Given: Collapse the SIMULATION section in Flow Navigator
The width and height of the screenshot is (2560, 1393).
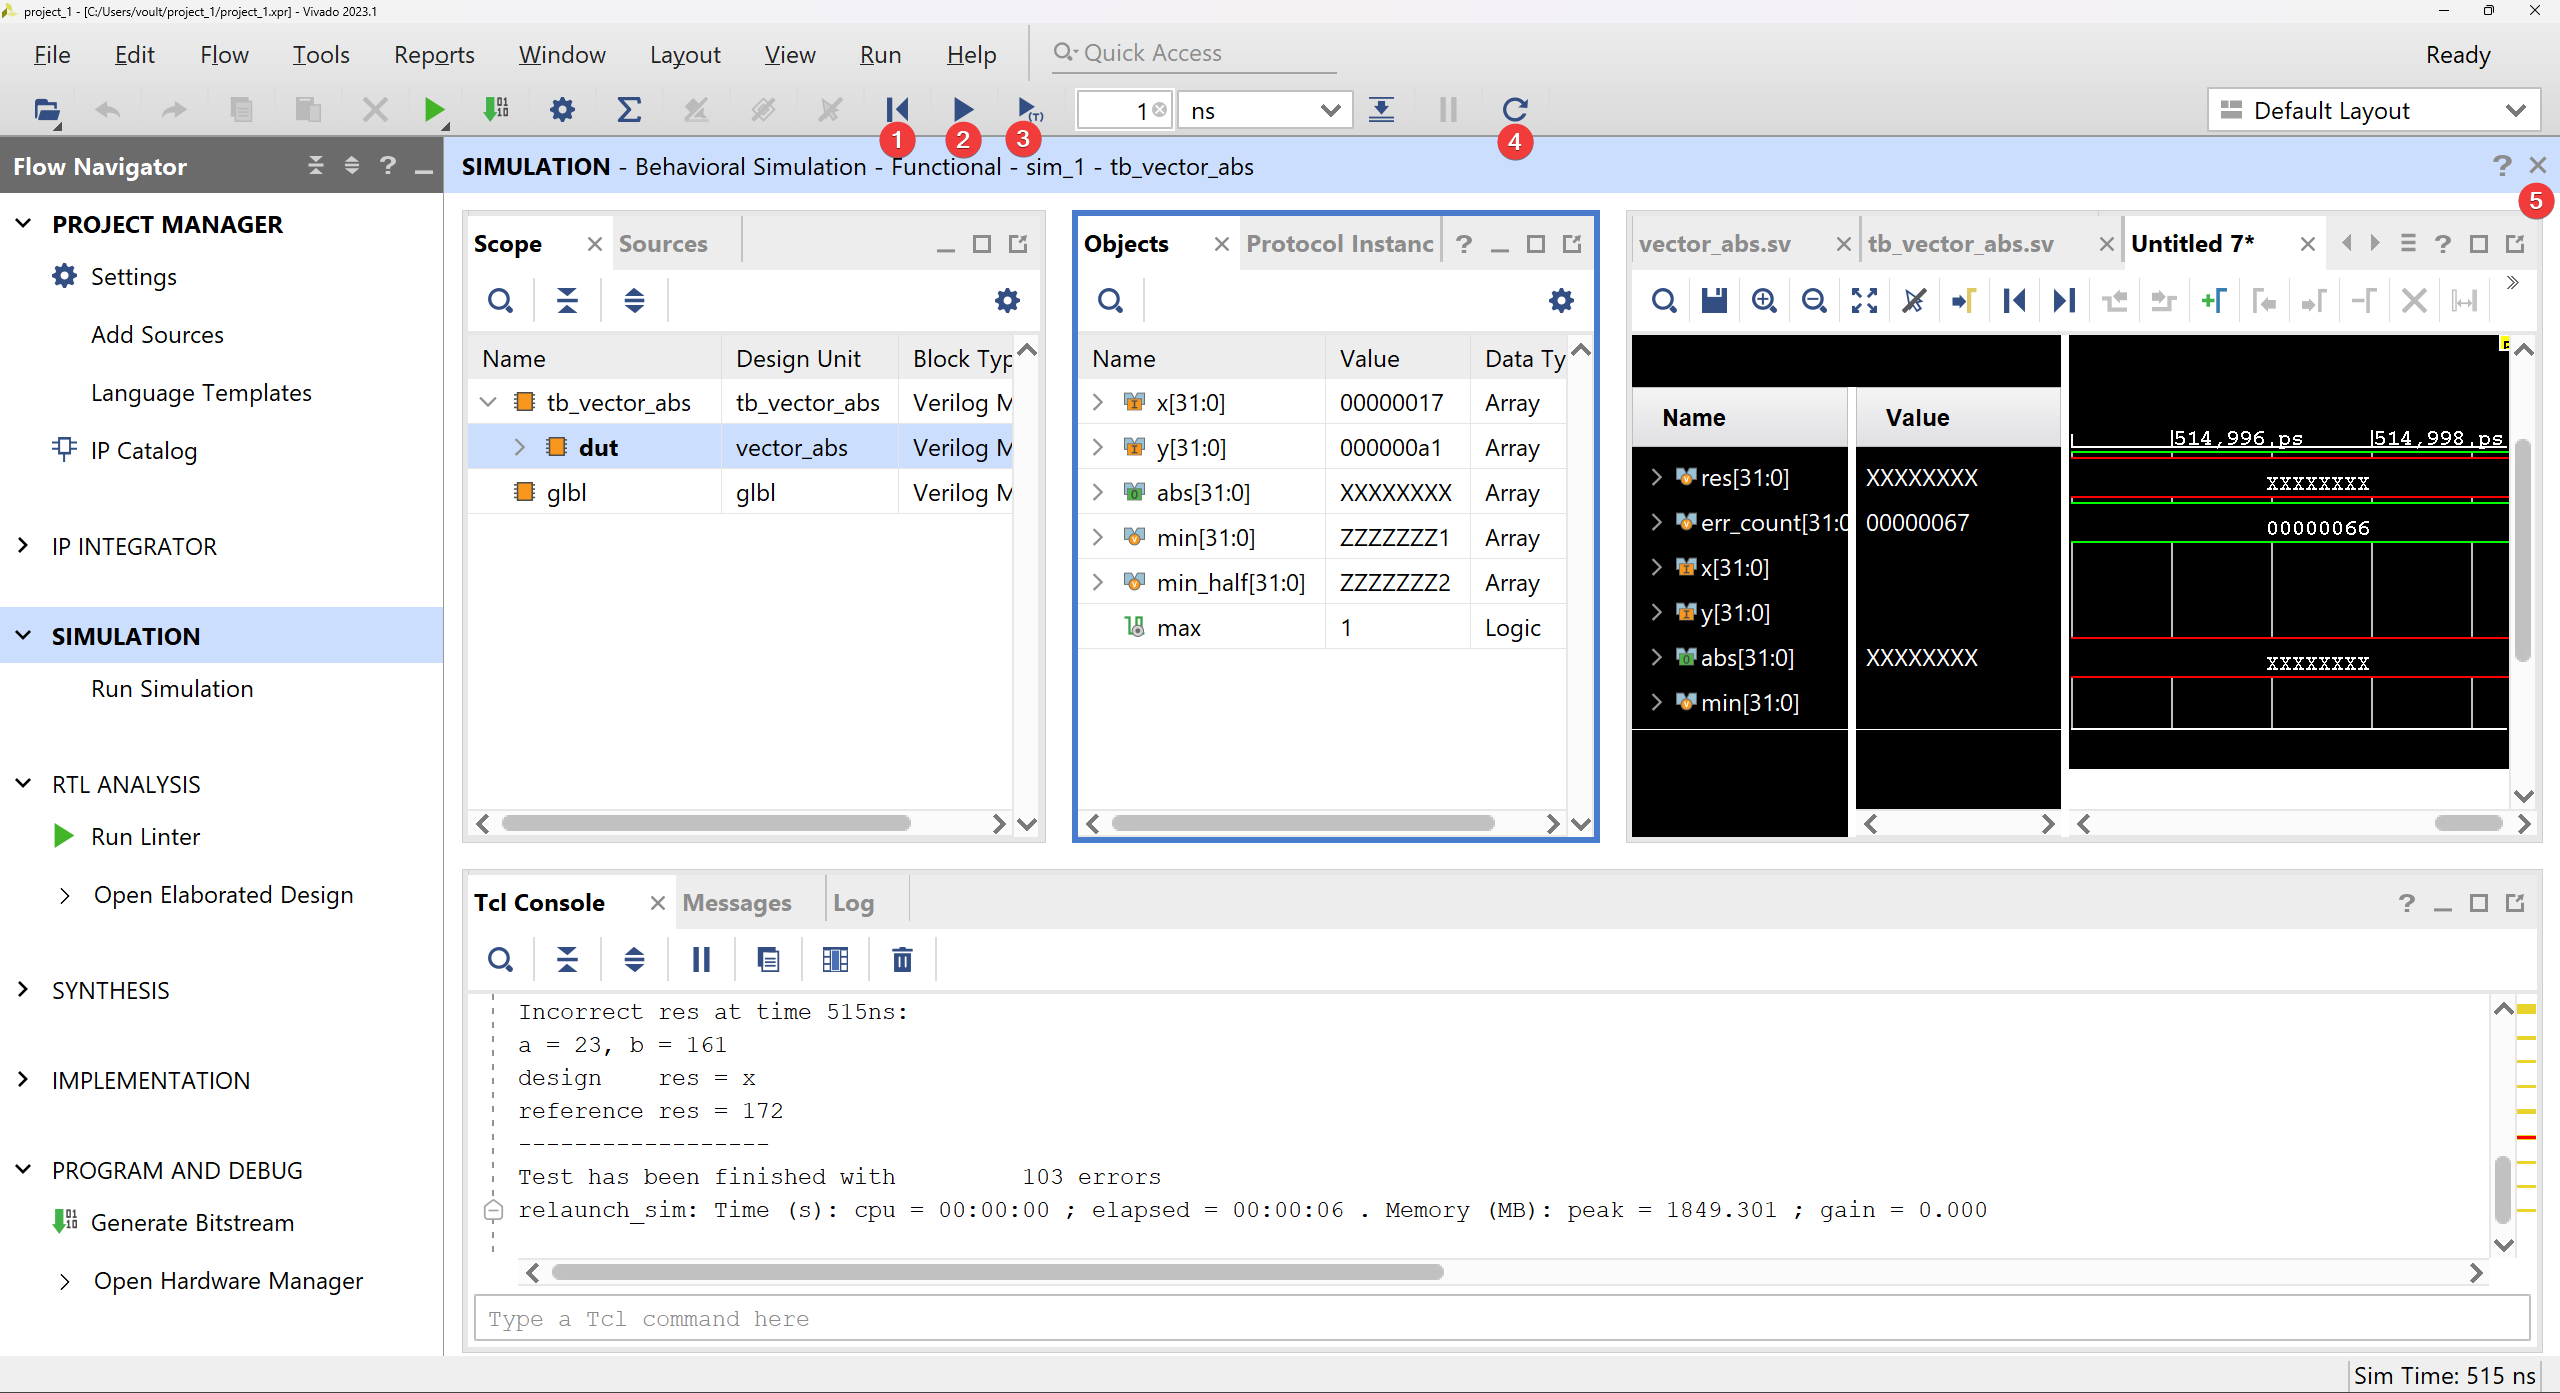Looking at the screenshot, I should click(22, 636).
